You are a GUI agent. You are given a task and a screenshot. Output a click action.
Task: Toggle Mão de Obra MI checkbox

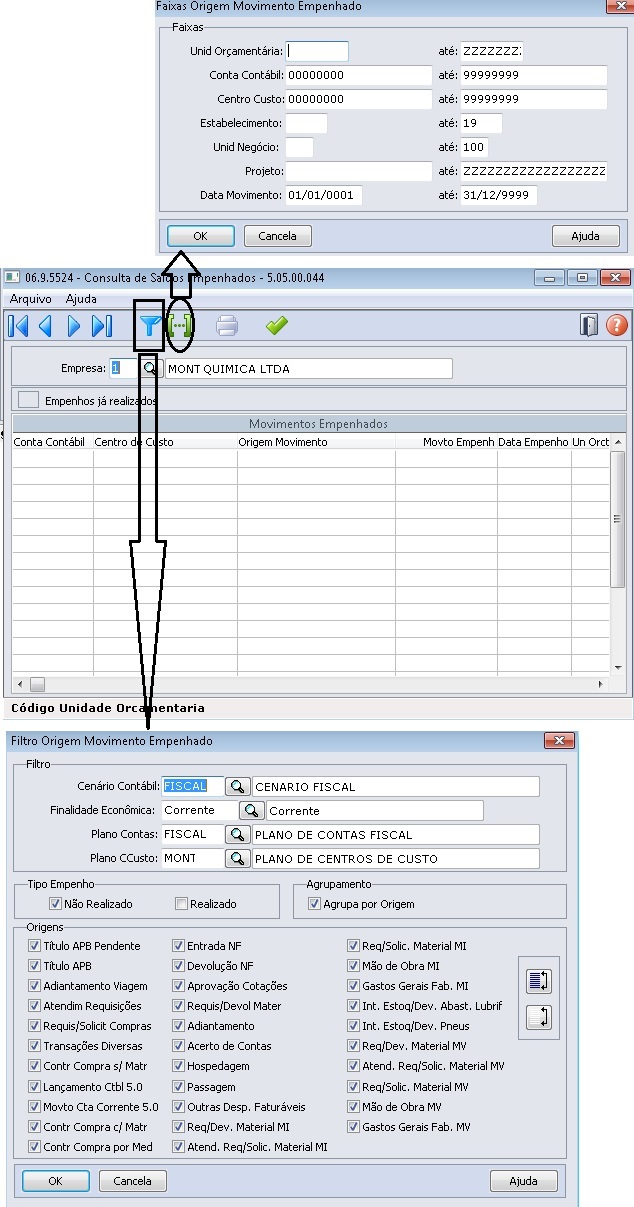coord(354,966)
